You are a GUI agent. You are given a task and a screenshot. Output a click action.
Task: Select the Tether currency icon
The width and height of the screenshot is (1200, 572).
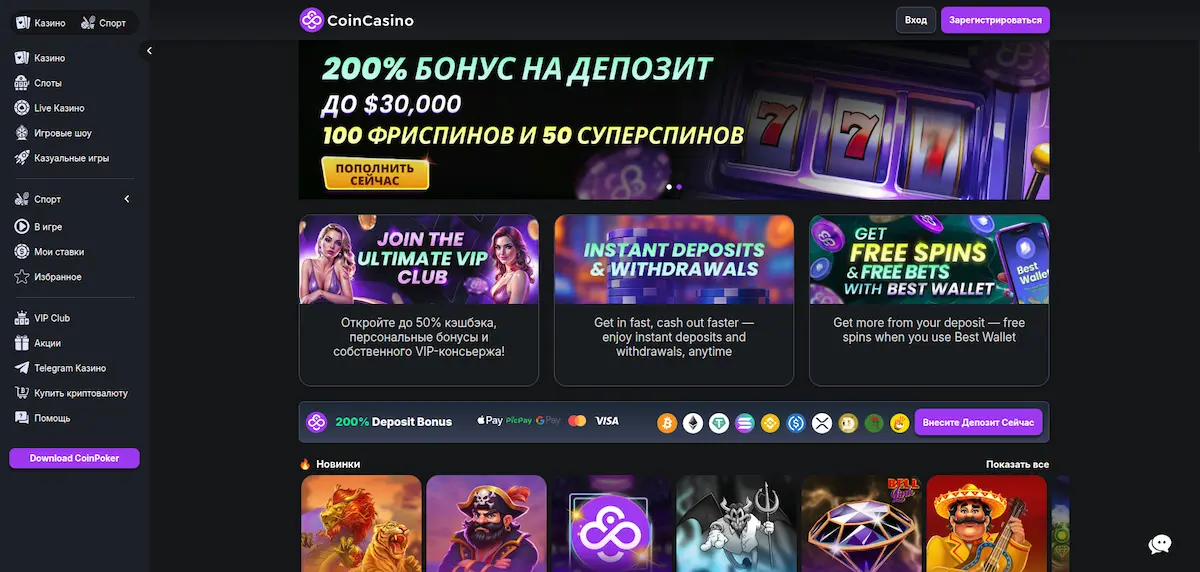[x=719, y=423]
